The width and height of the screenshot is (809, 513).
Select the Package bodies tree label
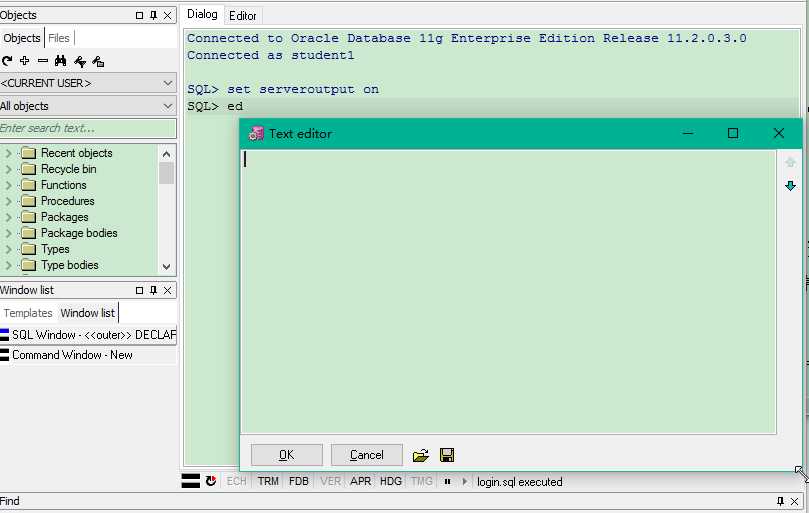[x=79, y=233]
